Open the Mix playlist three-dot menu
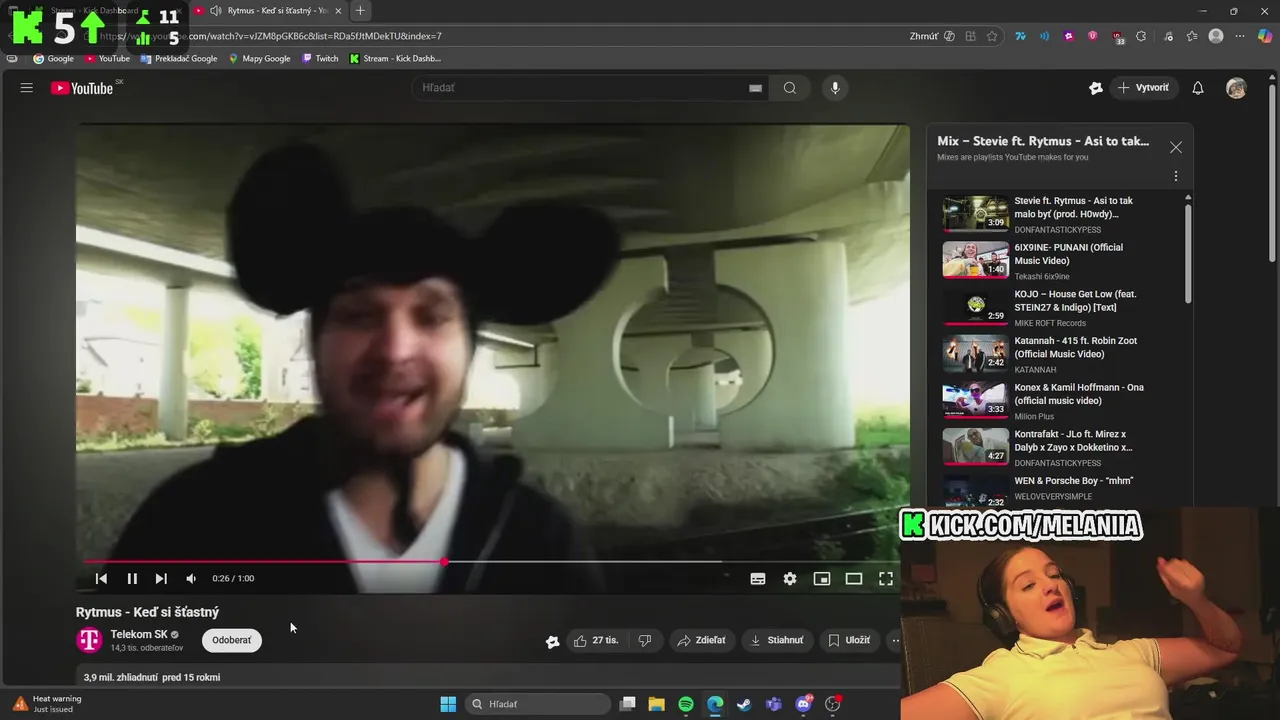The image size is (1280, 720). [1176, 176]
